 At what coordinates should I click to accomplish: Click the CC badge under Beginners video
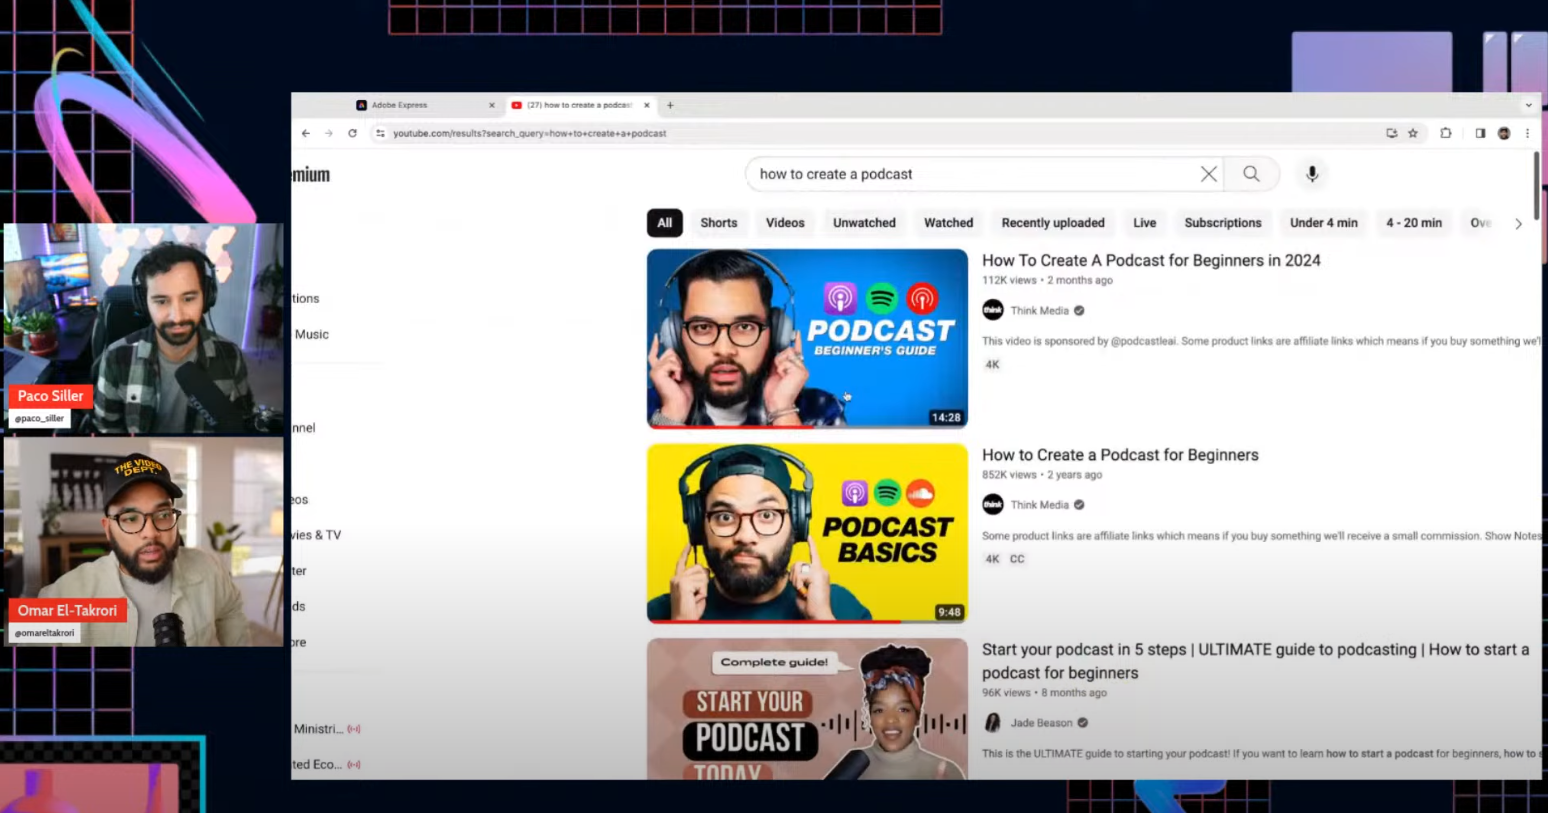pyautogui.click(x=1017, y=559)
